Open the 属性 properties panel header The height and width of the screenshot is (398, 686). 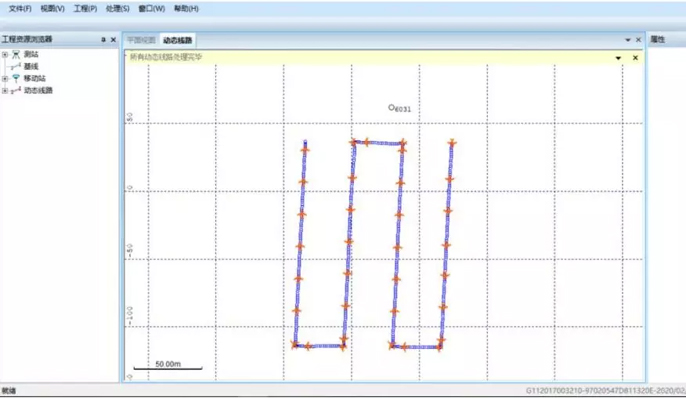click(x=657, y=40)
